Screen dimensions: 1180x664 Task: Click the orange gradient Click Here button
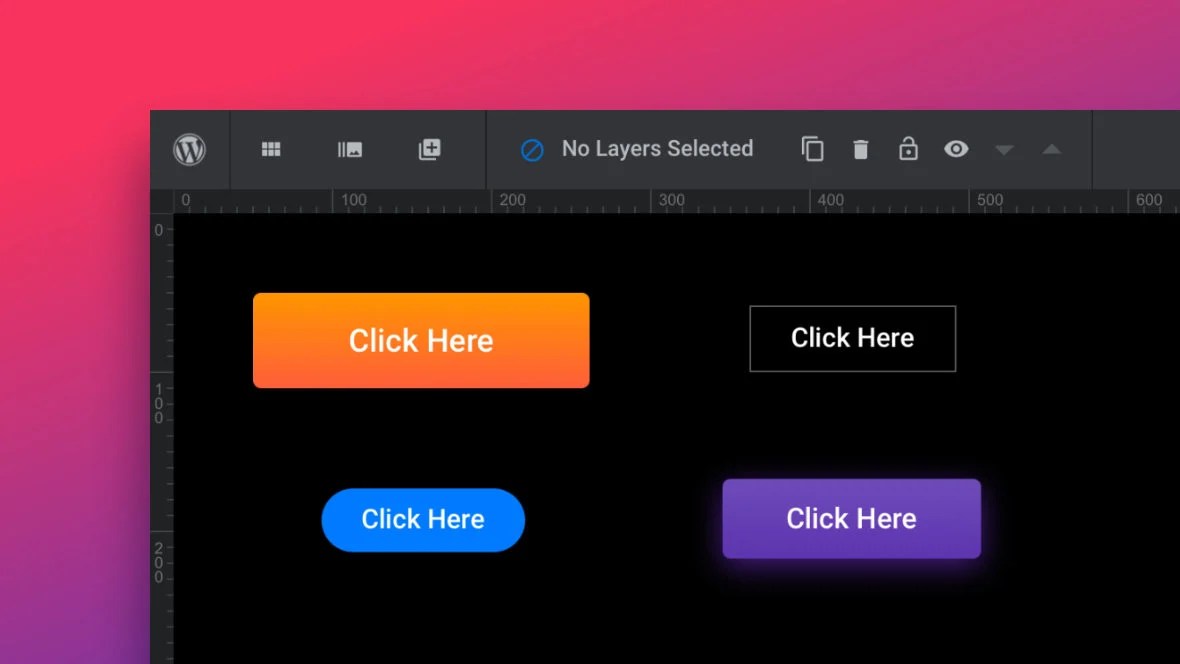[x=421, y=340]
